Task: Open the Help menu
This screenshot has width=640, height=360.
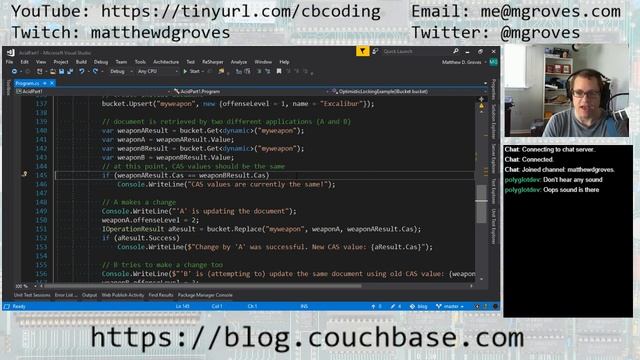Action: [284, 62]
